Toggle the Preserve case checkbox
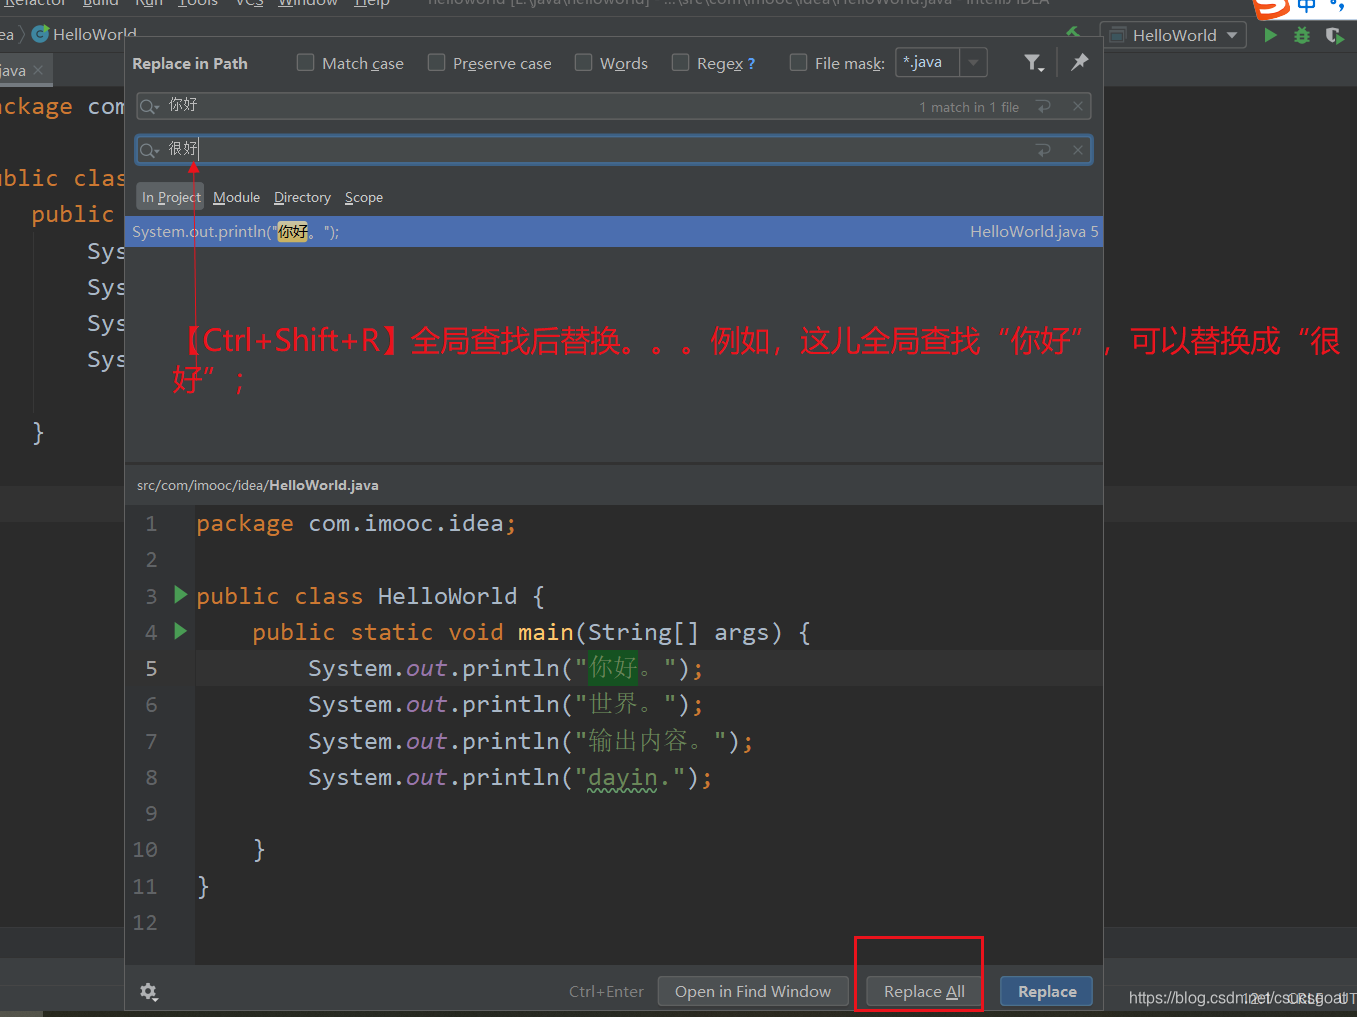The height and width of the screenshot is (1017, 1357). pos(437,63)
